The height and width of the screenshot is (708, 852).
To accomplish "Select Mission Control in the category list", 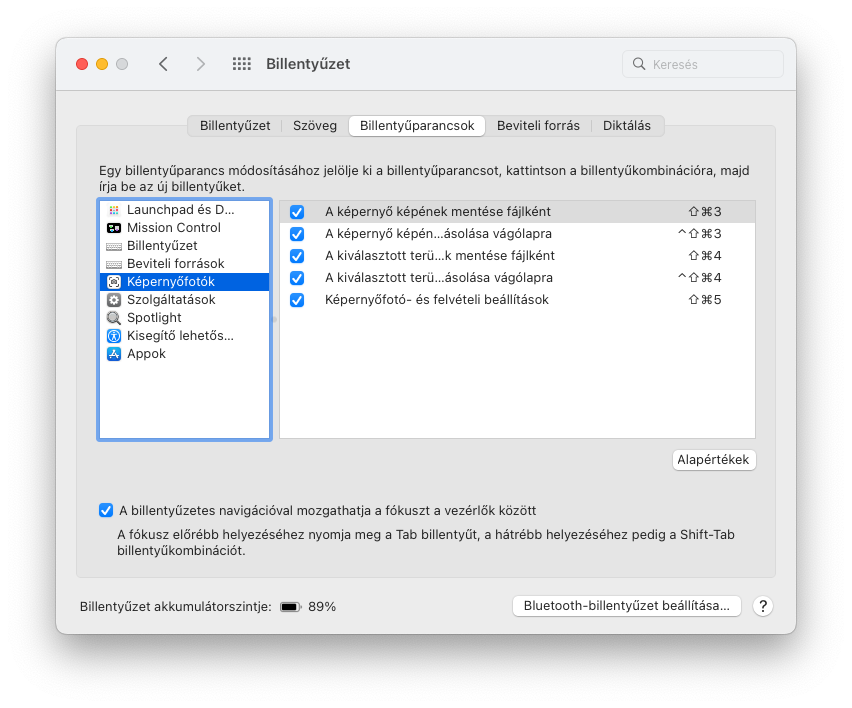I will pyautogui.click(x=184, y=228).
